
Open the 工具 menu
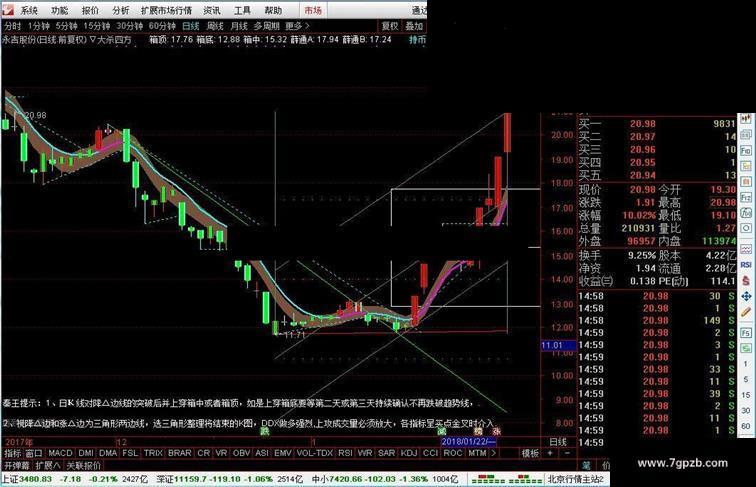point(242,10)
